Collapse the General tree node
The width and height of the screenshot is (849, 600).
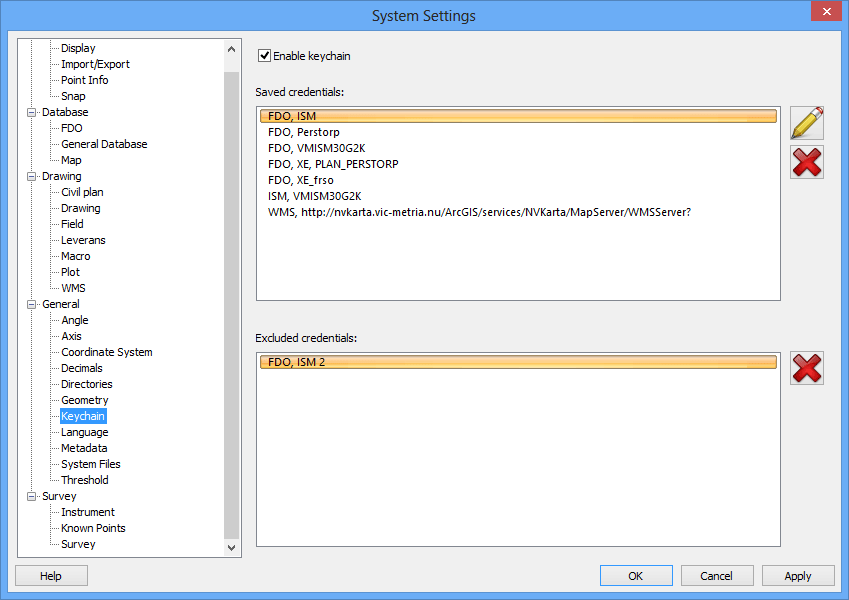pos(32,304)
